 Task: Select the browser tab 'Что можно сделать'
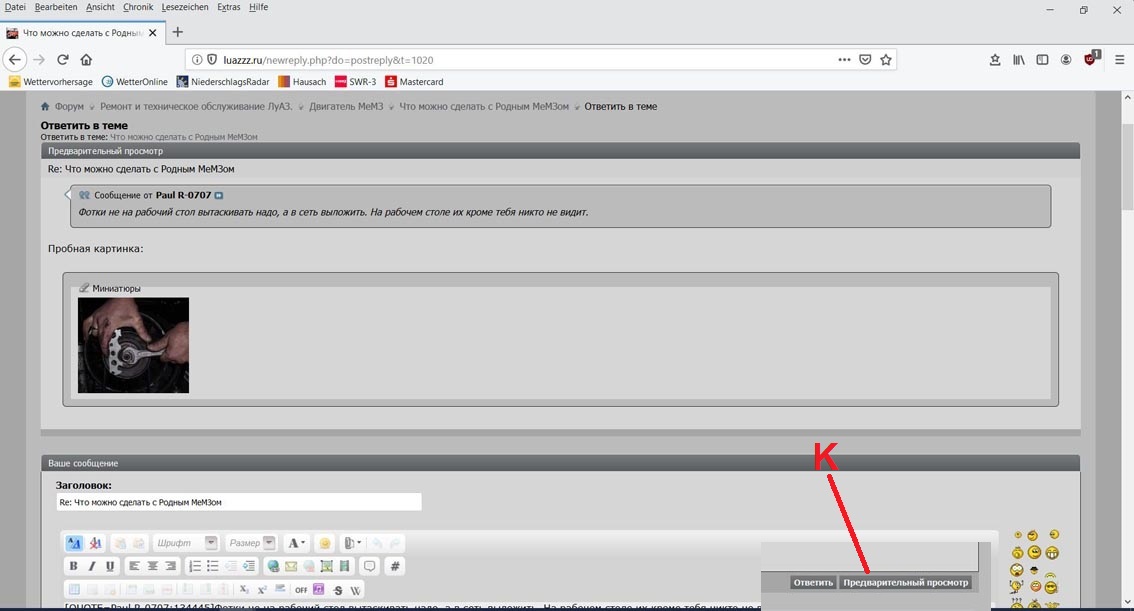[82, 33]
